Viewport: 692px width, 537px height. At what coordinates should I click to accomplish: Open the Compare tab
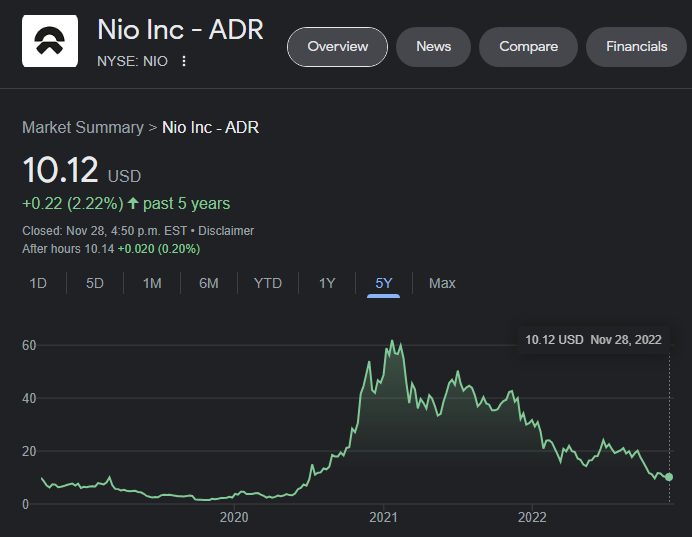[528, 47]
